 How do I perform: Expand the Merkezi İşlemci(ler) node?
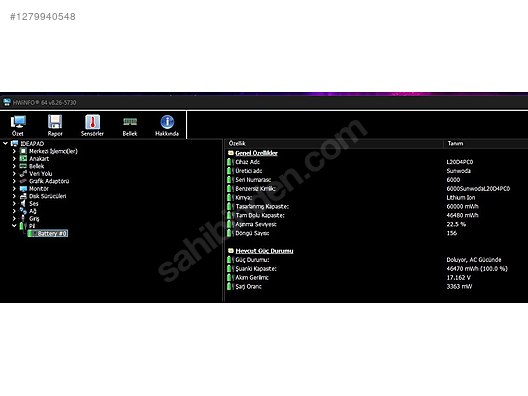pyautogui.click(x=14, y=151)
